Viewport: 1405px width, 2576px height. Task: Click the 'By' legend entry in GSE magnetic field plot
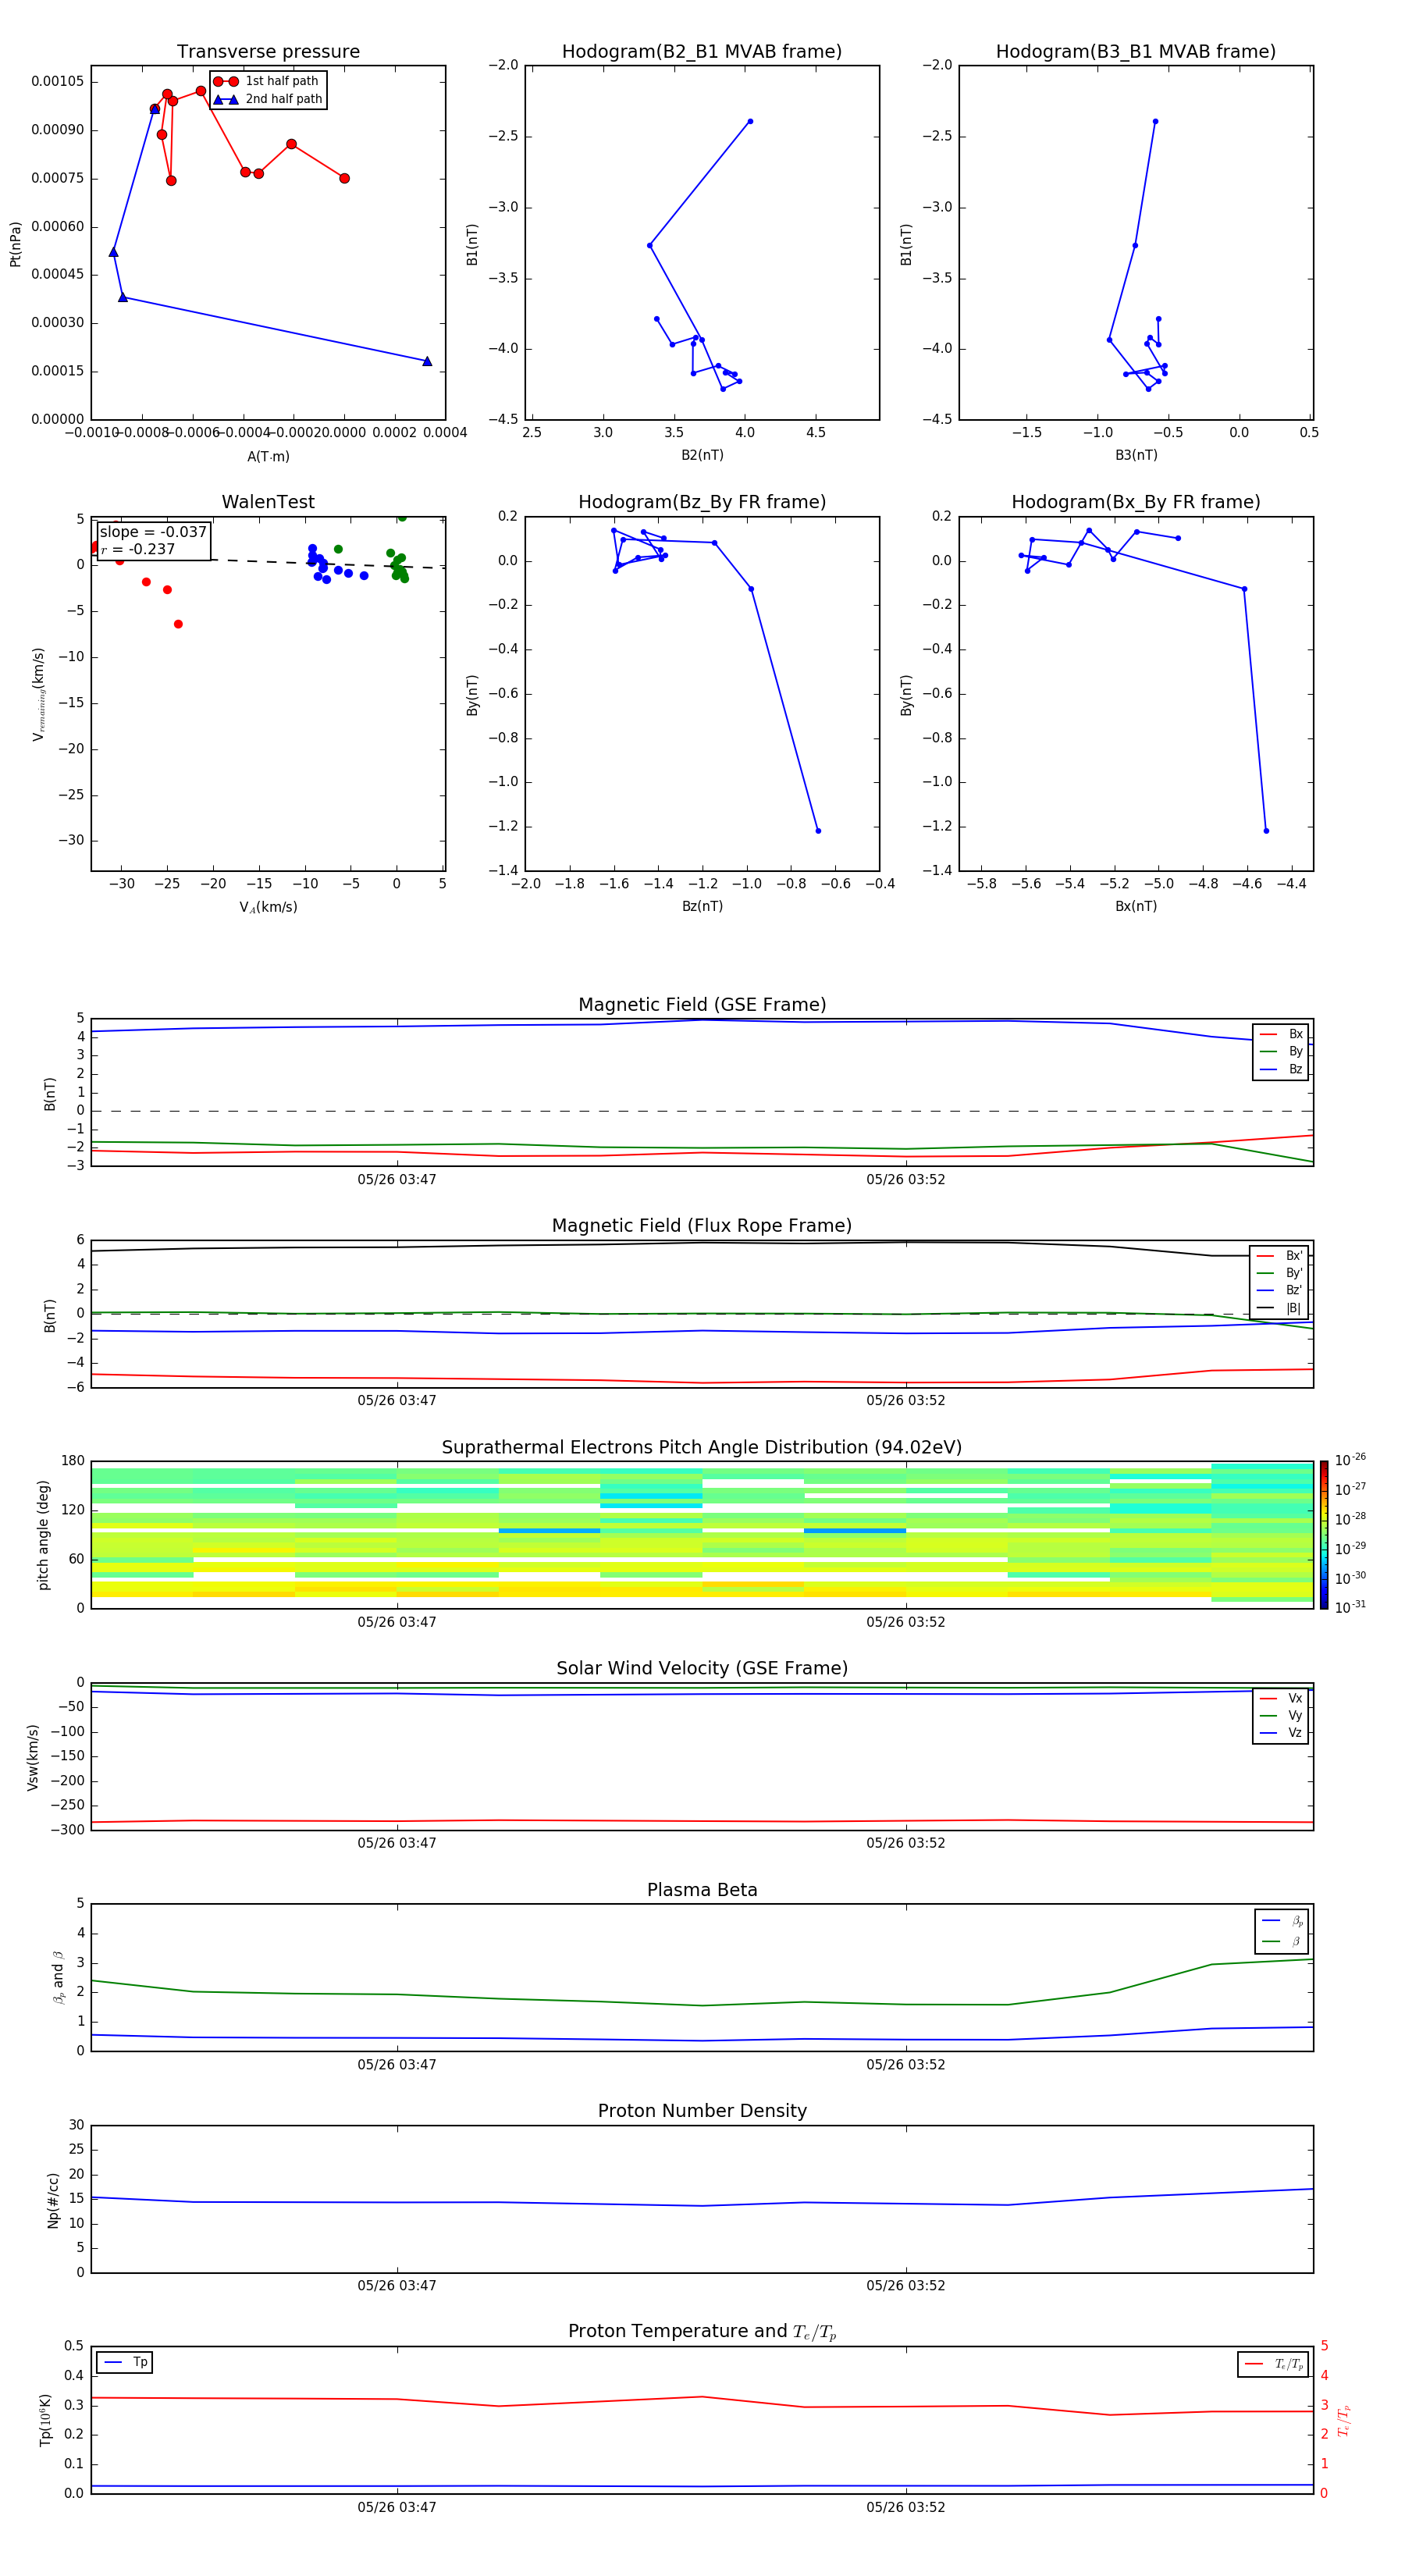pyautogui.click(x=1281, y=1051)
